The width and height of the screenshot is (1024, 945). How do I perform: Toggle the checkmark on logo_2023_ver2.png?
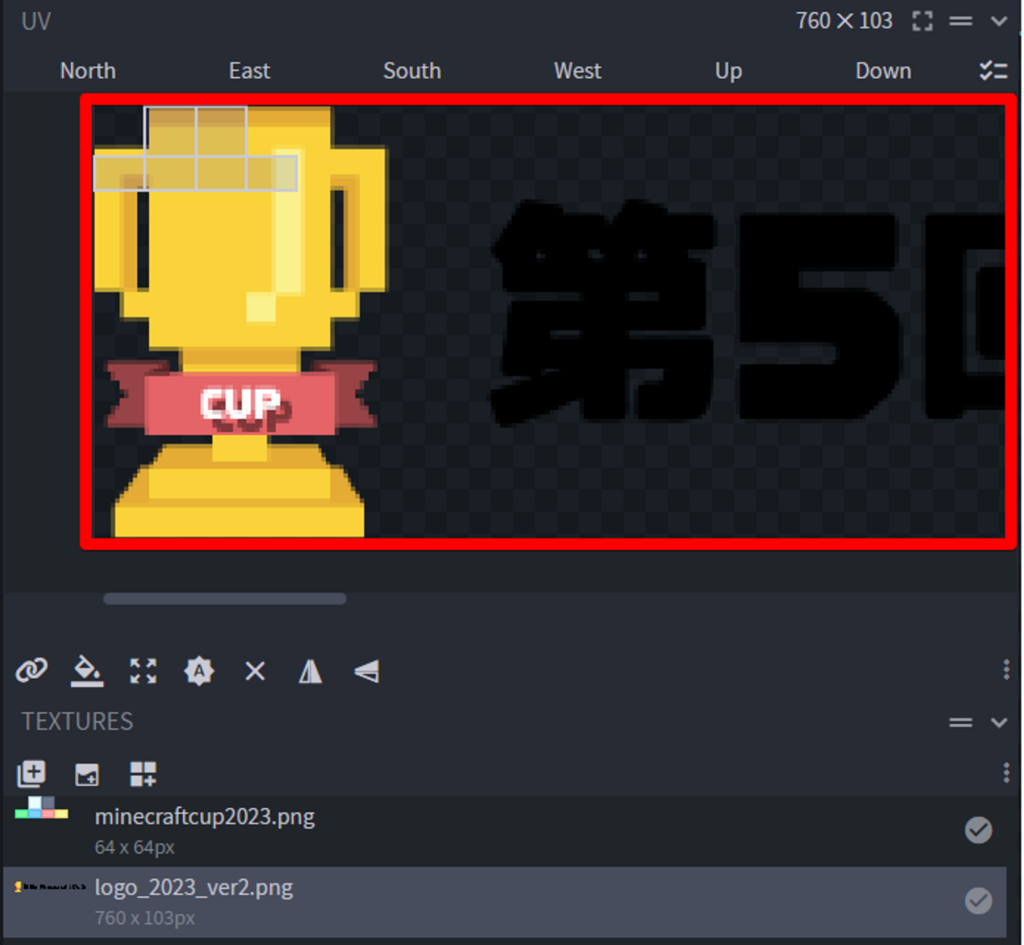[977, 901]
